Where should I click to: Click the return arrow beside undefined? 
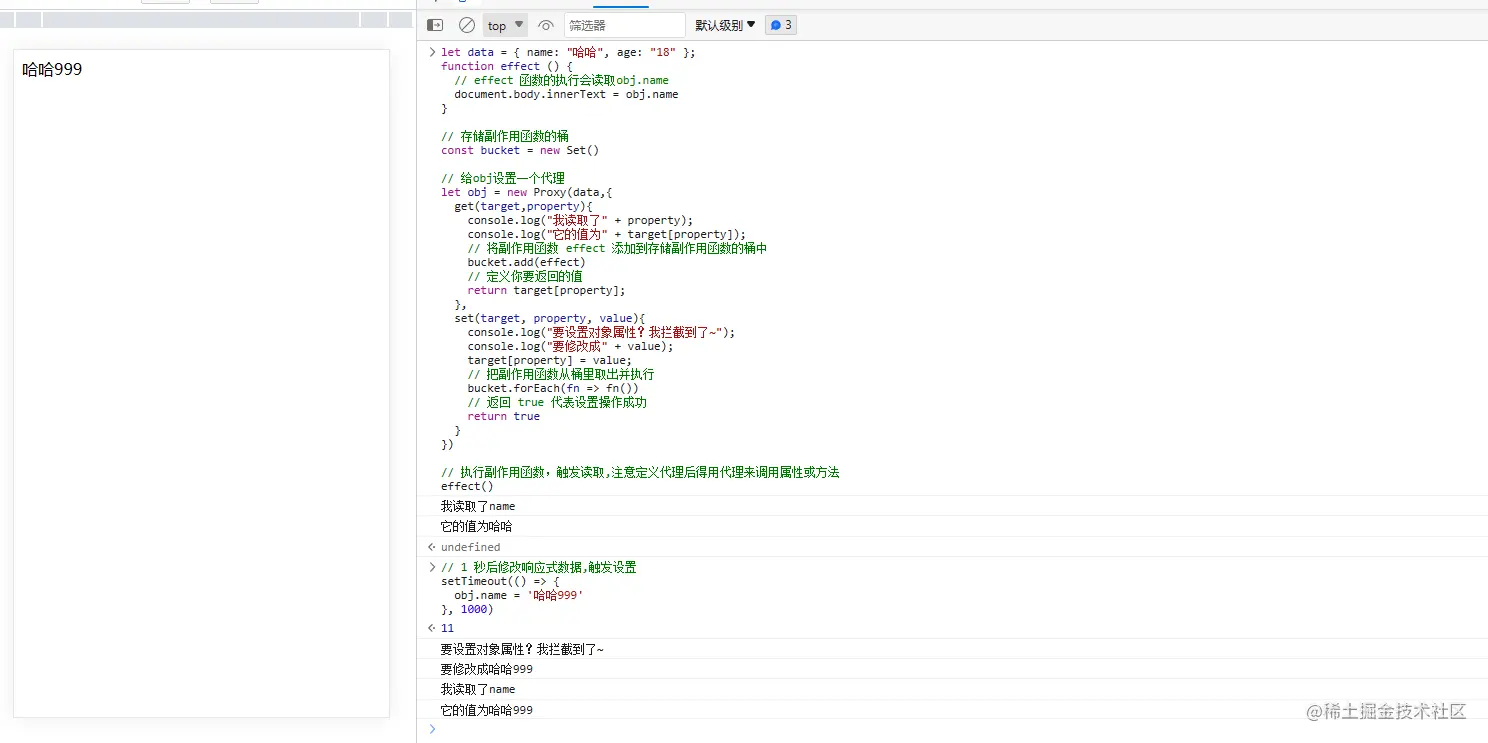(432, 547)
